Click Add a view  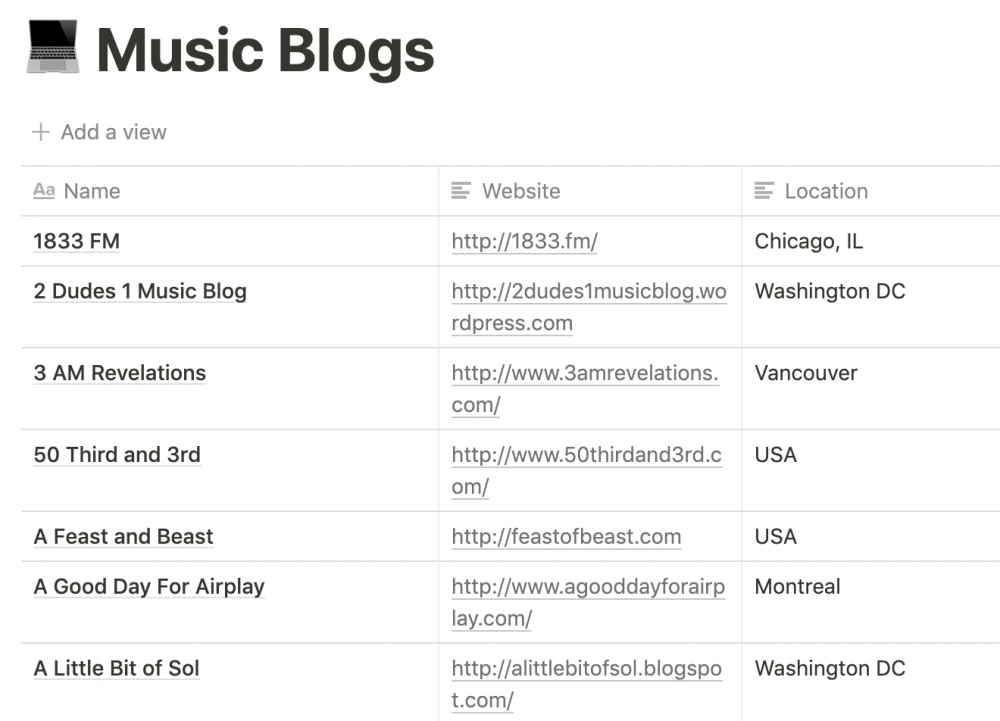click(x=110, y=131)
